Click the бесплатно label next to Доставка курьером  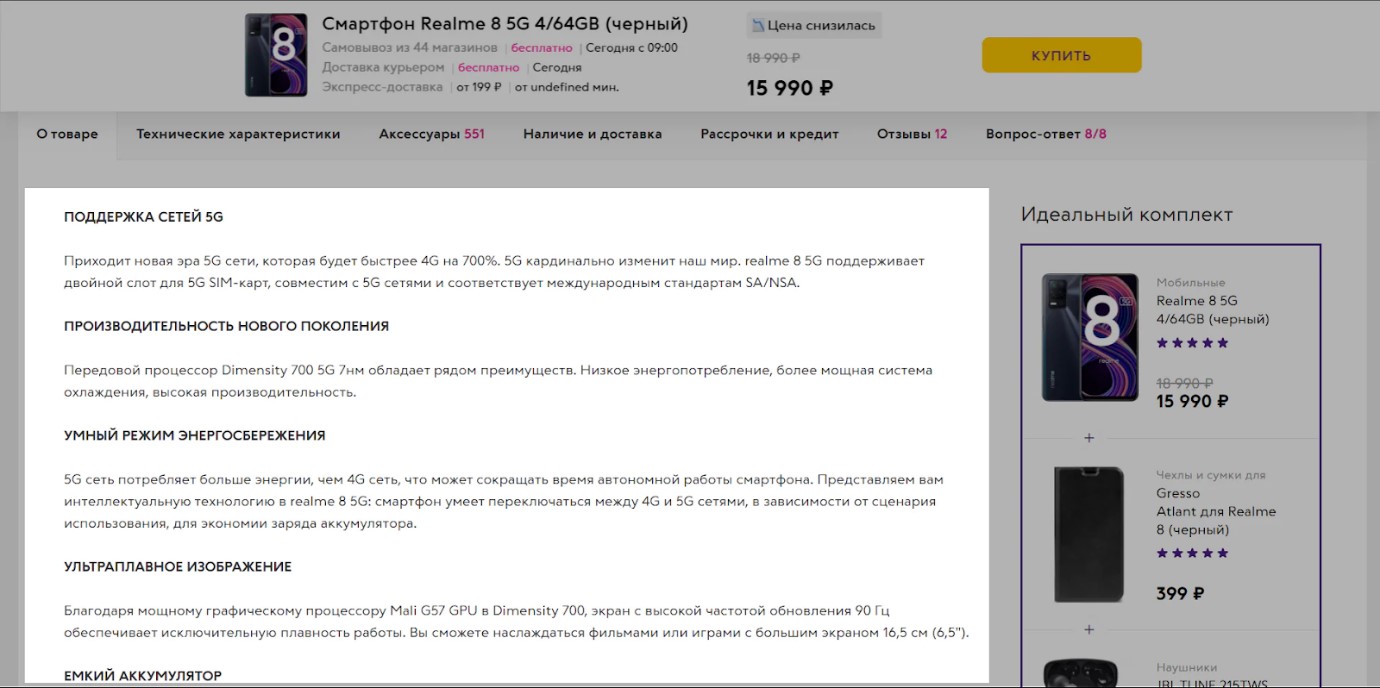point(488,67)
